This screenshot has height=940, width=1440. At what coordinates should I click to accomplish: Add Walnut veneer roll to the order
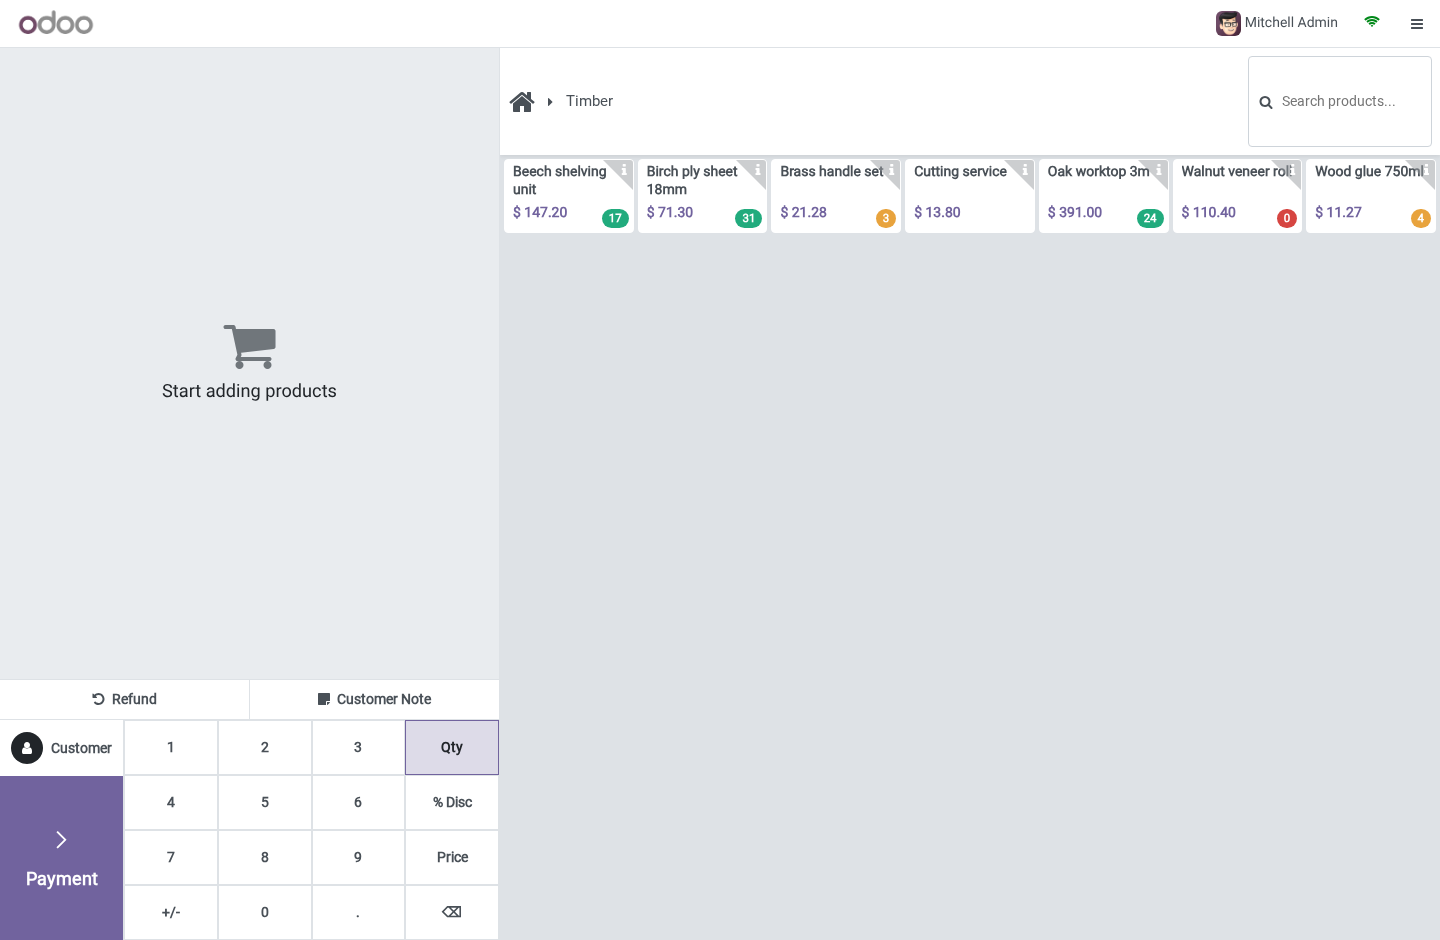(x=1237, y=196)
